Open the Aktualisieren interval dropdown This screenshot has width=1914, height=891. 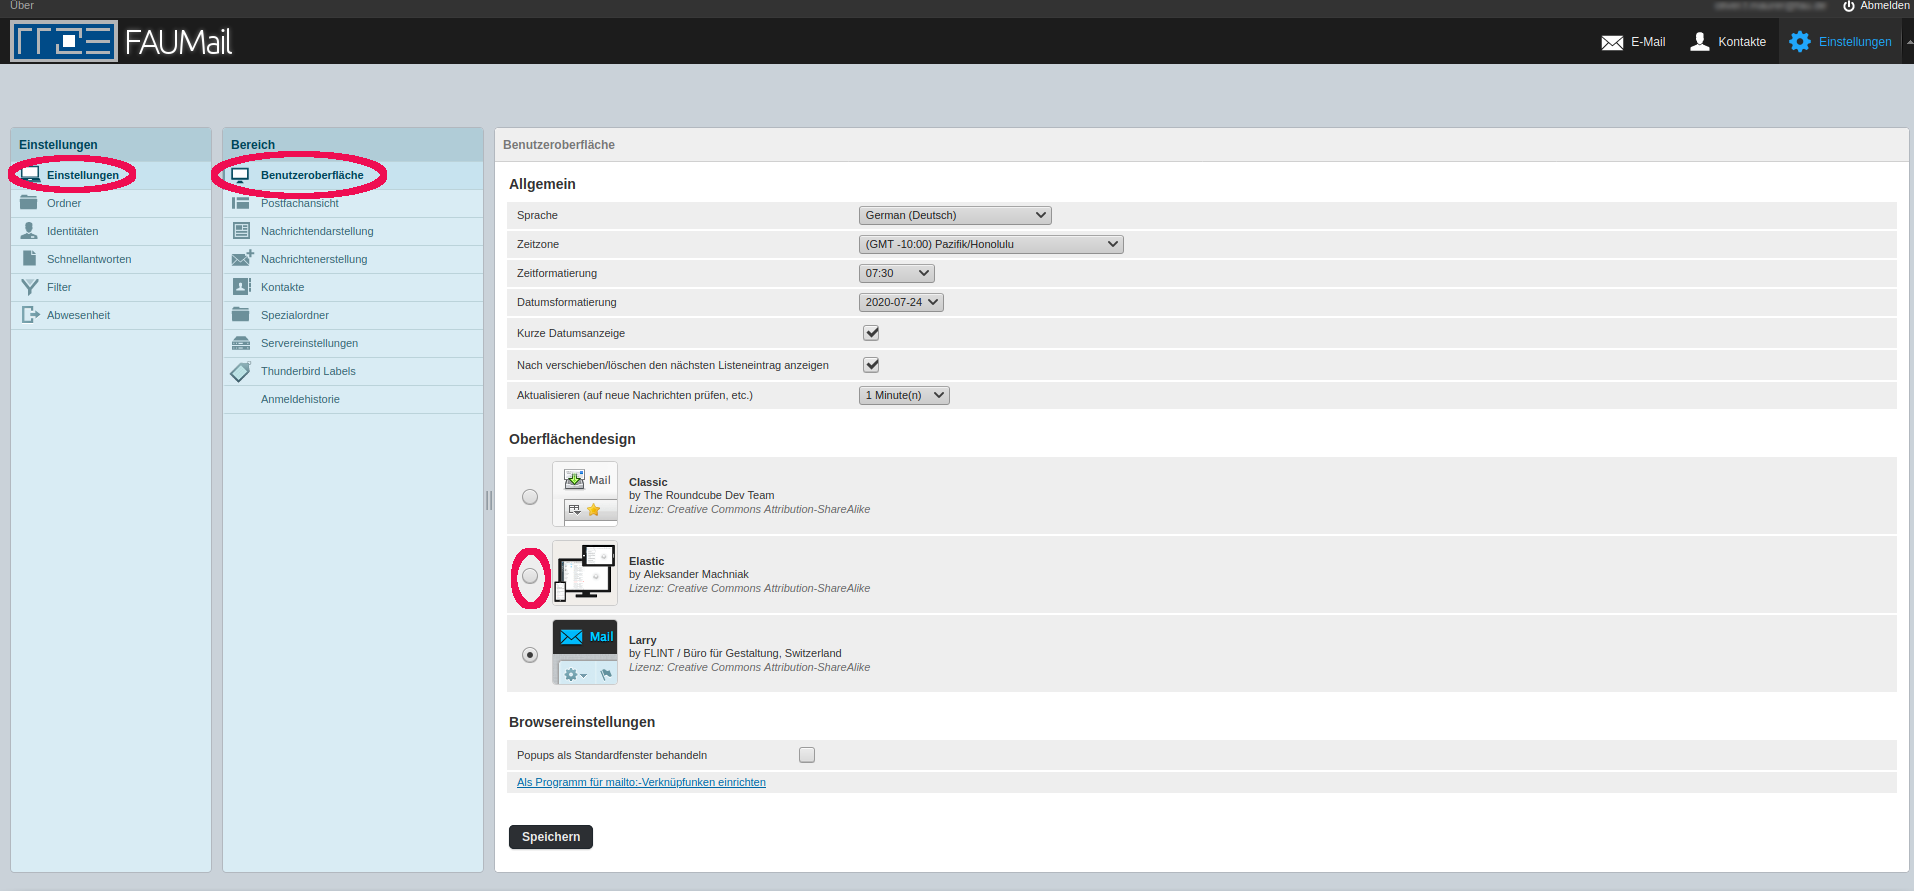point(903,395)
